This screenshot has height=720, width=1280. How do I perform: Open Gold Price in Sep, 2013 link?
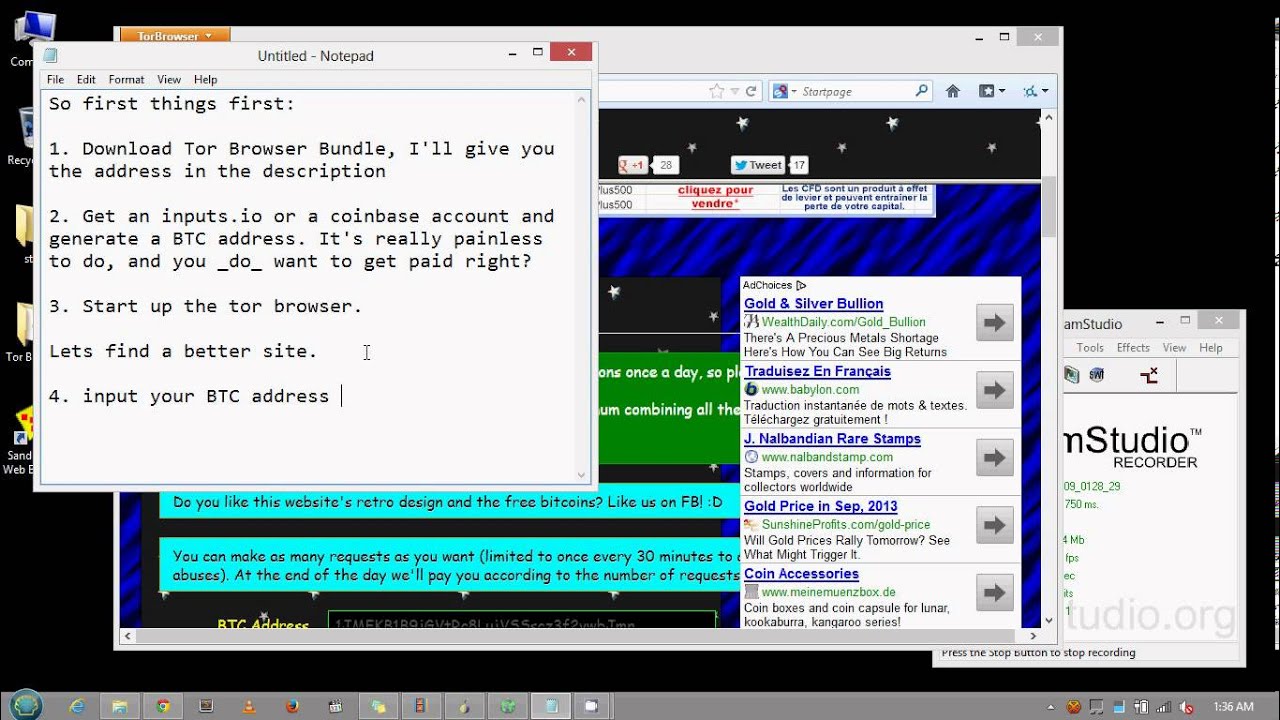[820, 506]
